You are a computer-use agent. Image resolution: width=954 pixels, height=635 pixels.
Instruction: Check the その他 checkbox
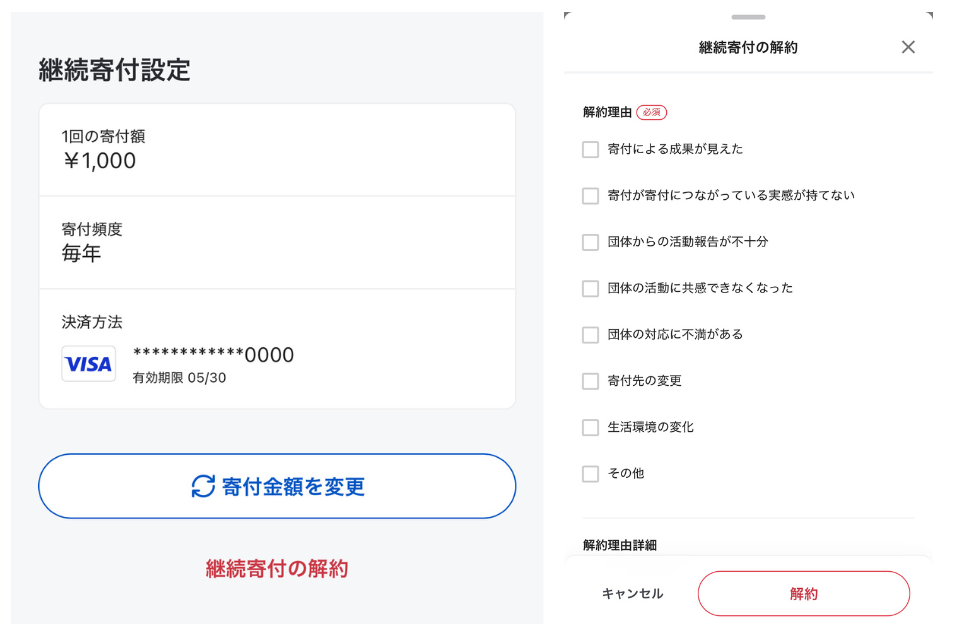(x=590, y=474)
